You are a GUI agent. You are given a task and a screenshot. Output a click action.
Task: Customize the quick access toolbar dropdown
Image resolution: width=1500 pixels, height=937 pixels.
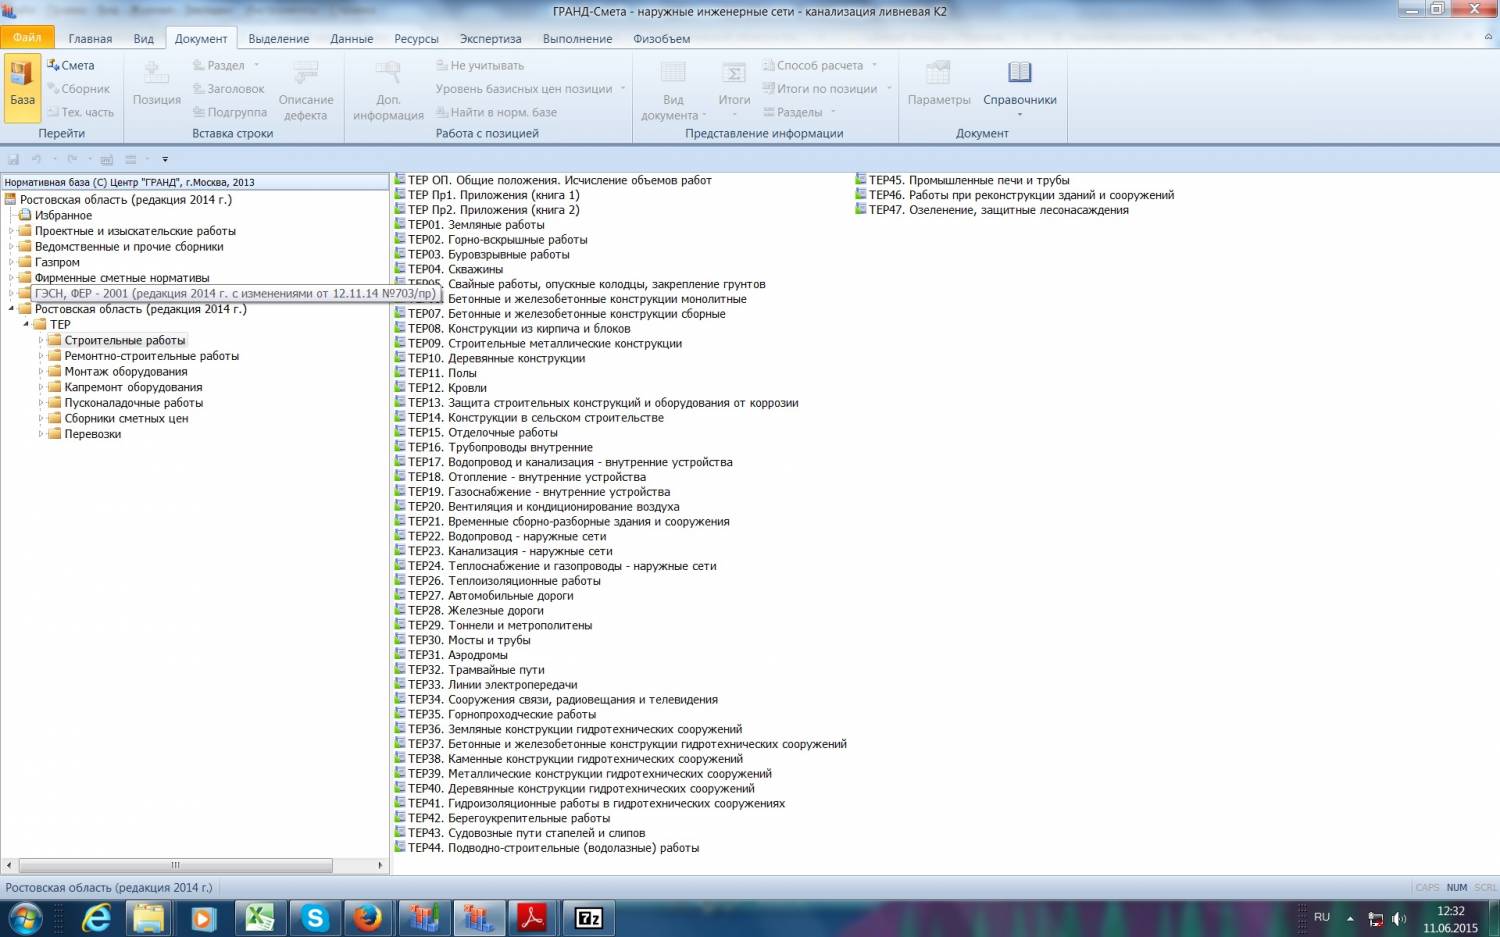coord(165,160)
